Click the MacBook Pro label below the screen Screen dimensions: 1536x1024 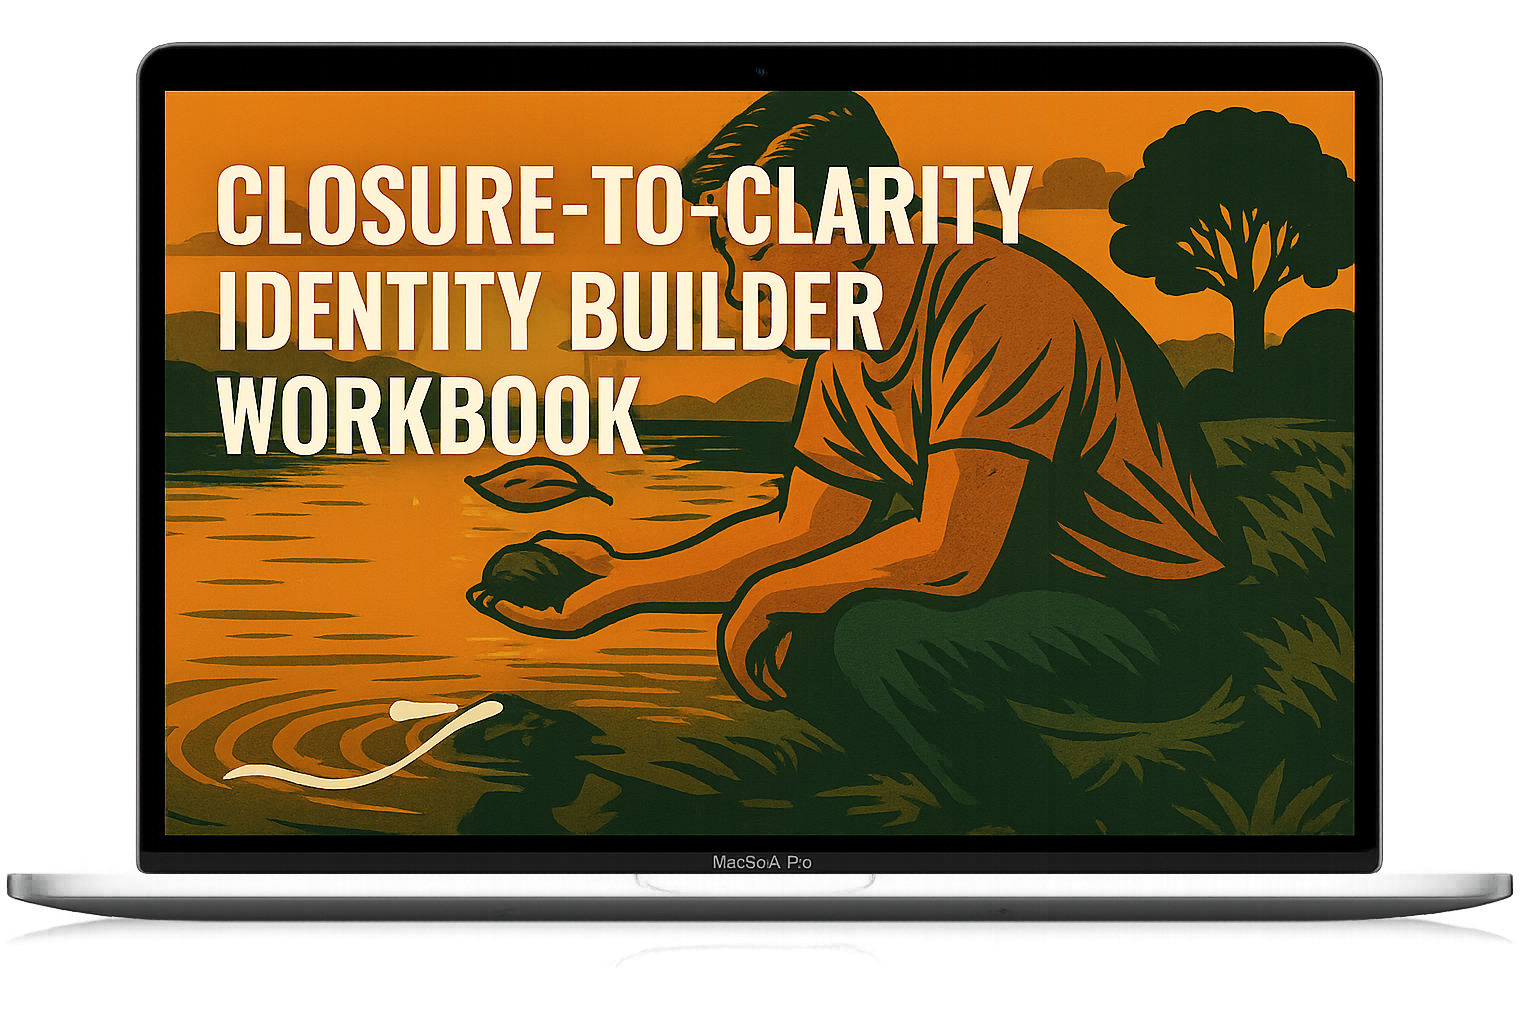pos(764,861)
